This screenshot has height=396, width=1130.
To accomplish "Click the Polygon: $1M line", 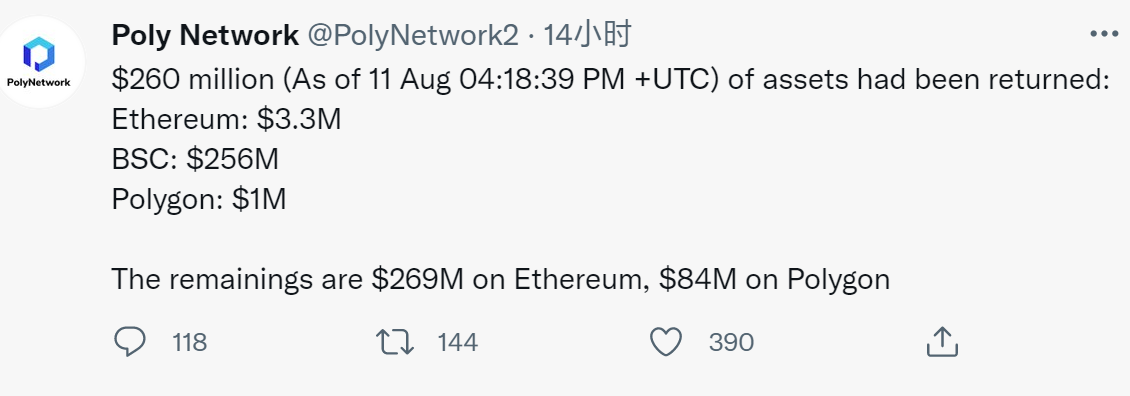I will click(199, 200).
